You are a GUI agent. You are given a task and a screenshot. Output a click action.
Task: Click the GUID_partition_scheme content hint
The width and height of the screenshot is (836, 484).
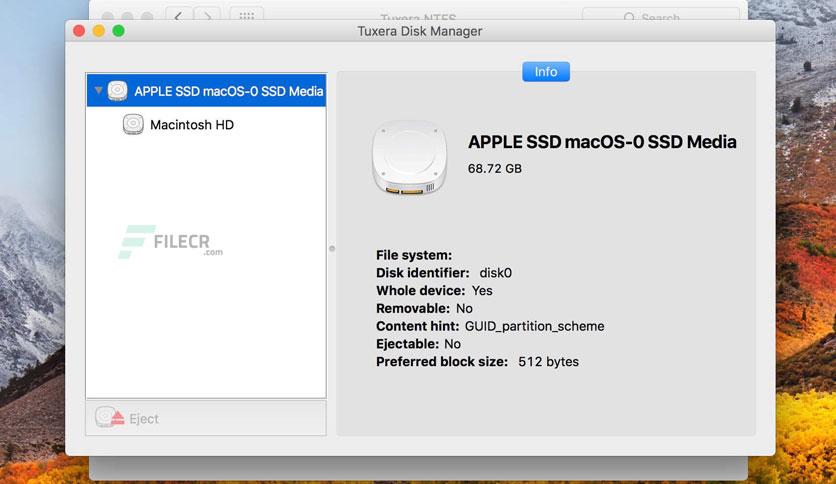click(x=534, y=326)
